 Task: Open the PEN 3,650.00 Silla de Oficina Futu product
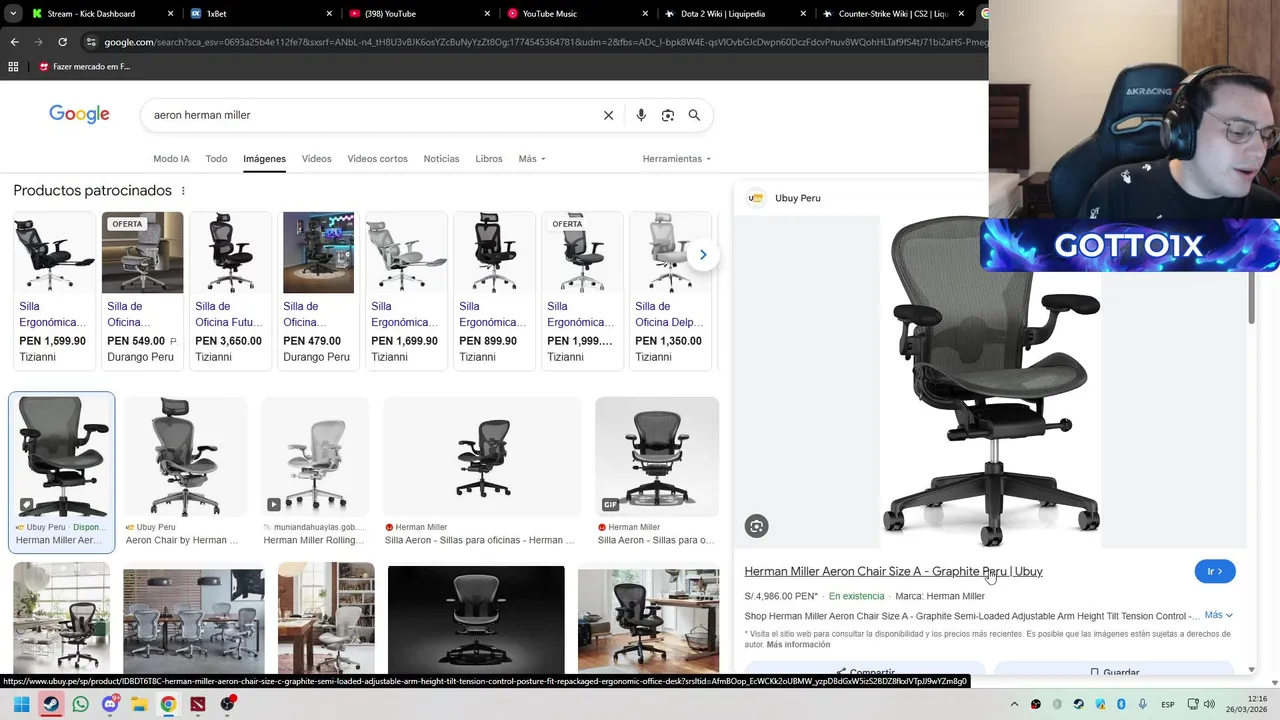point(230,290)
